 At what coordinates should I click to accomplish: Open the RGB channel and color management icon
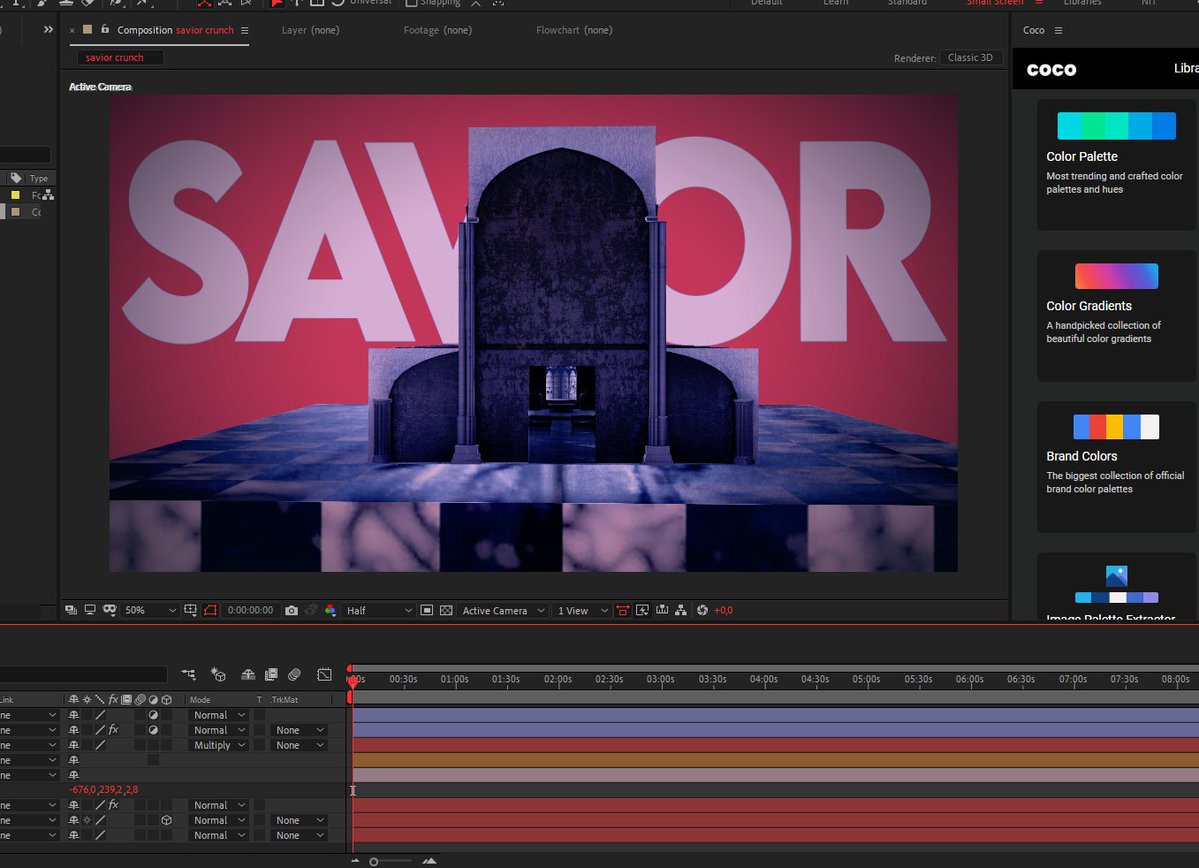[x=330, y=610]
